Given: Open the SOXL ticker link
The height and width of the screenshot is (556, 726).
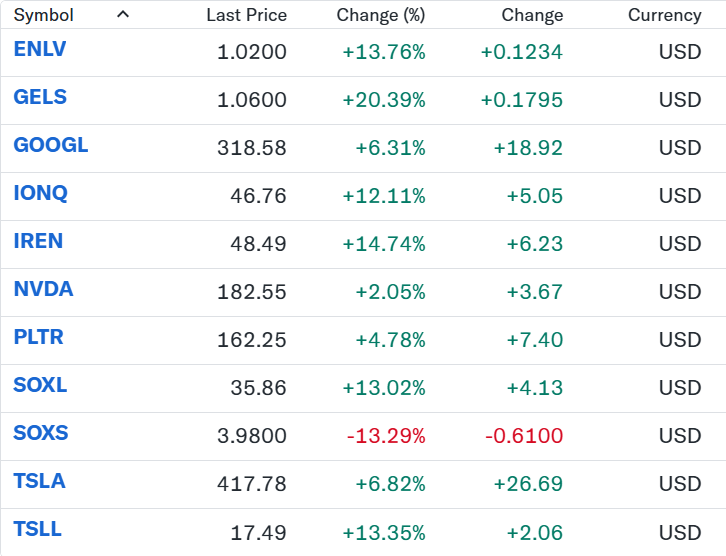Looking at the screenshot, I should pos(40,385).
